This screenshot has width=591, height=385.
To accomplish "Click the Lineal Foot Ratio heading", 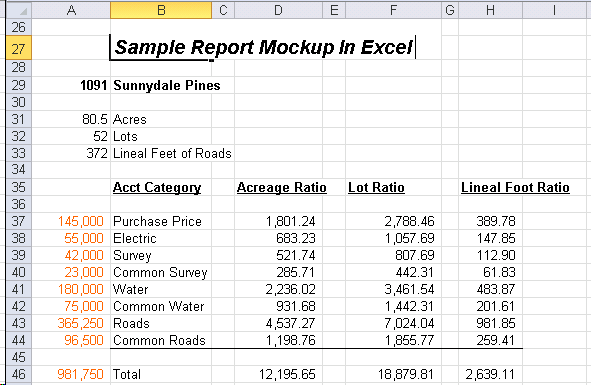I will point(515,187).
